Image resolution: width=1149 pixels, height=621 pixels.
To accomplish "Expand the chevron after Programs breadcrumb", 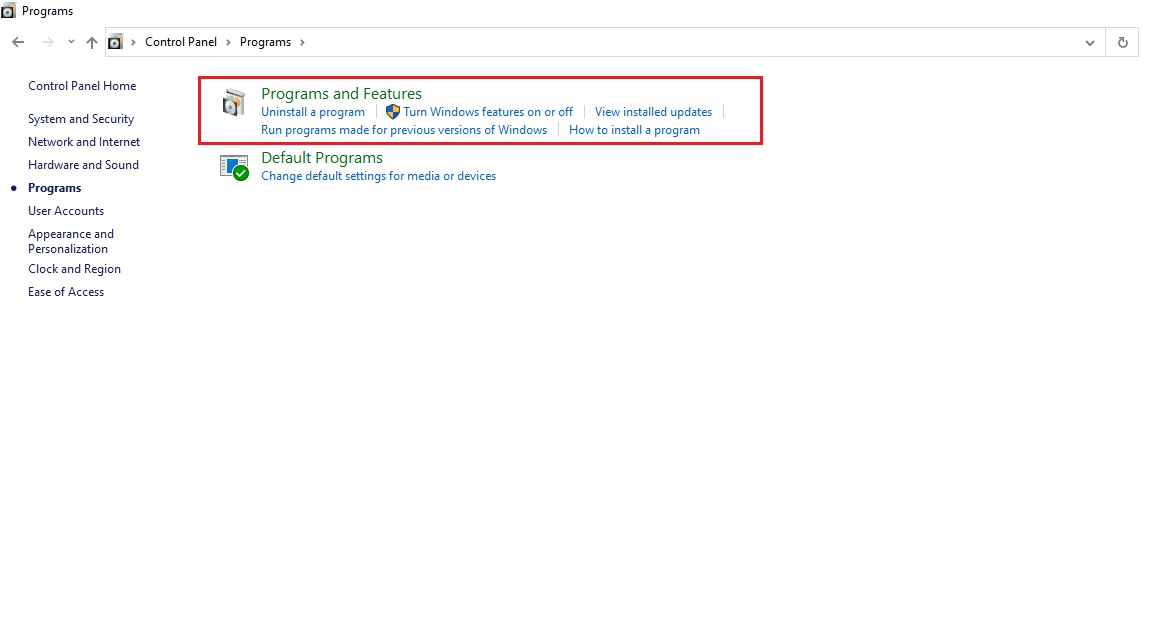I will tap(302, 43).
